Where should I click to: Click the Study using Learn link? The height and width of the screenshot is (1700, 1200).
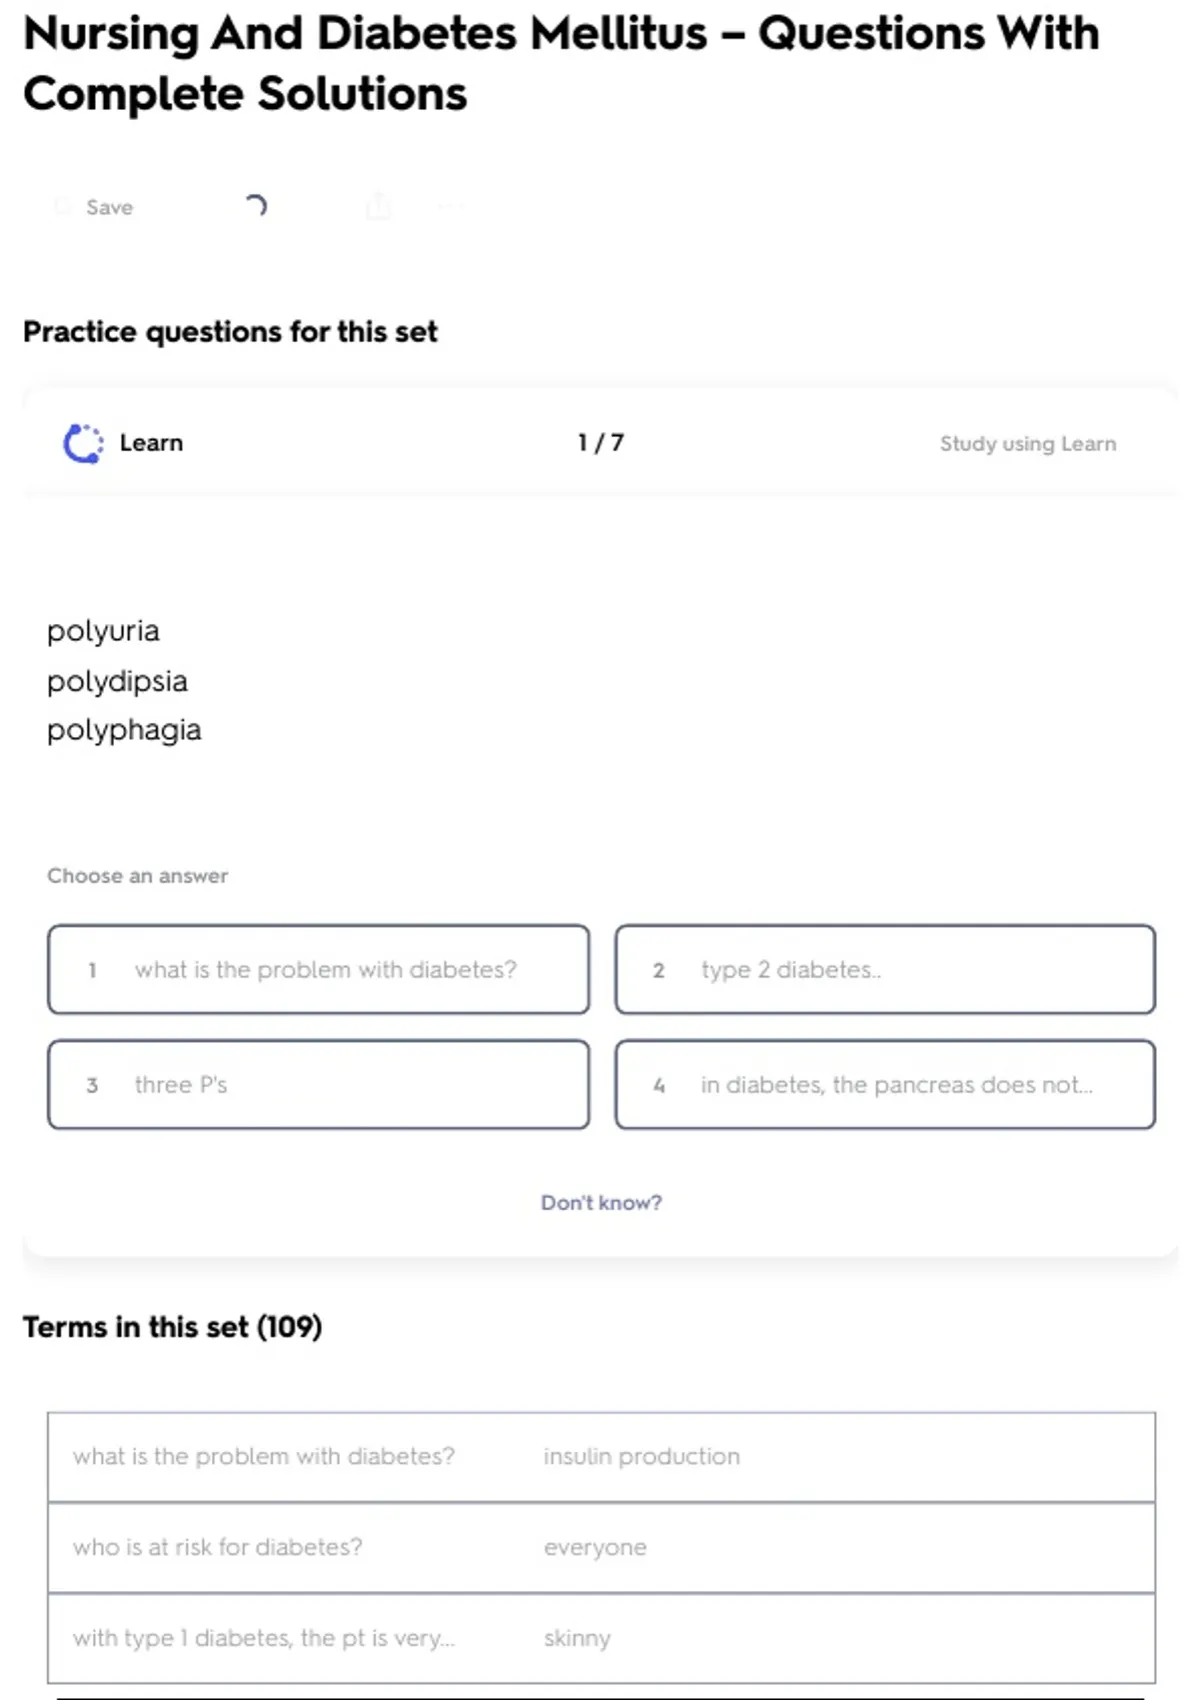(x=1027, y=444)
